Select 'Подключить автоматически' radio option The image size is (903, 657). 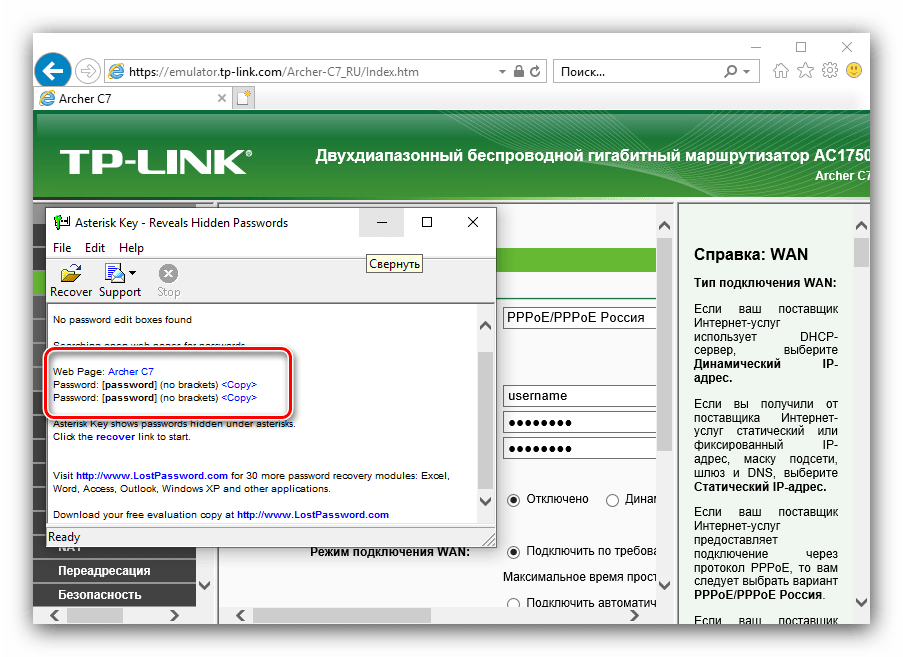[x=514, y=603]
